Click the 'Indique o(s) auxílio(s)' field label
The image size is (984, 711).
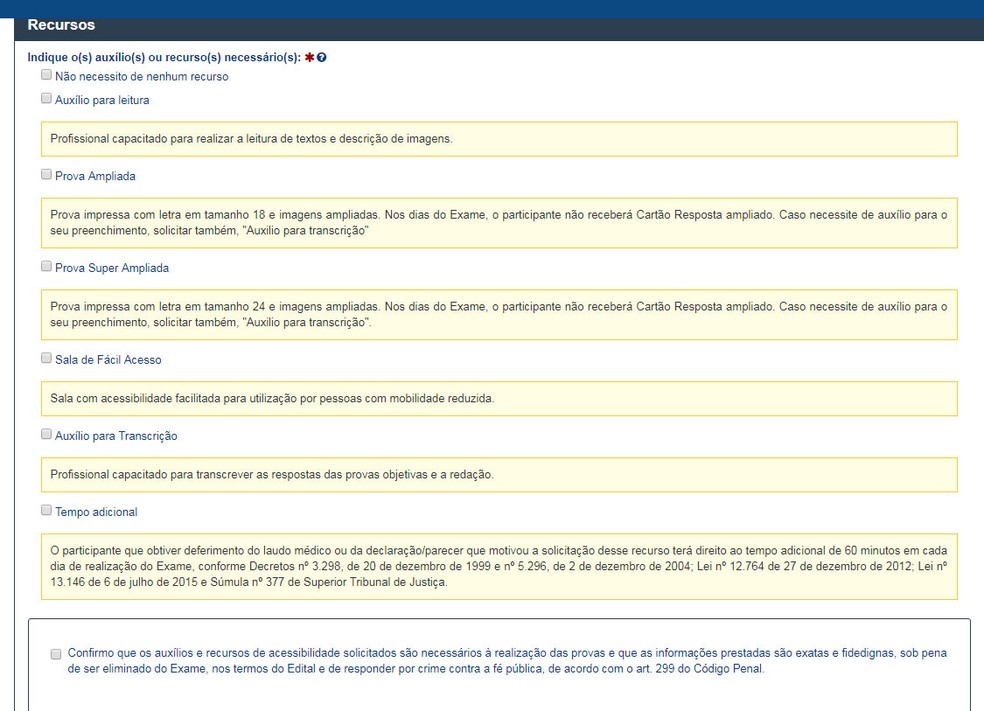164,58
